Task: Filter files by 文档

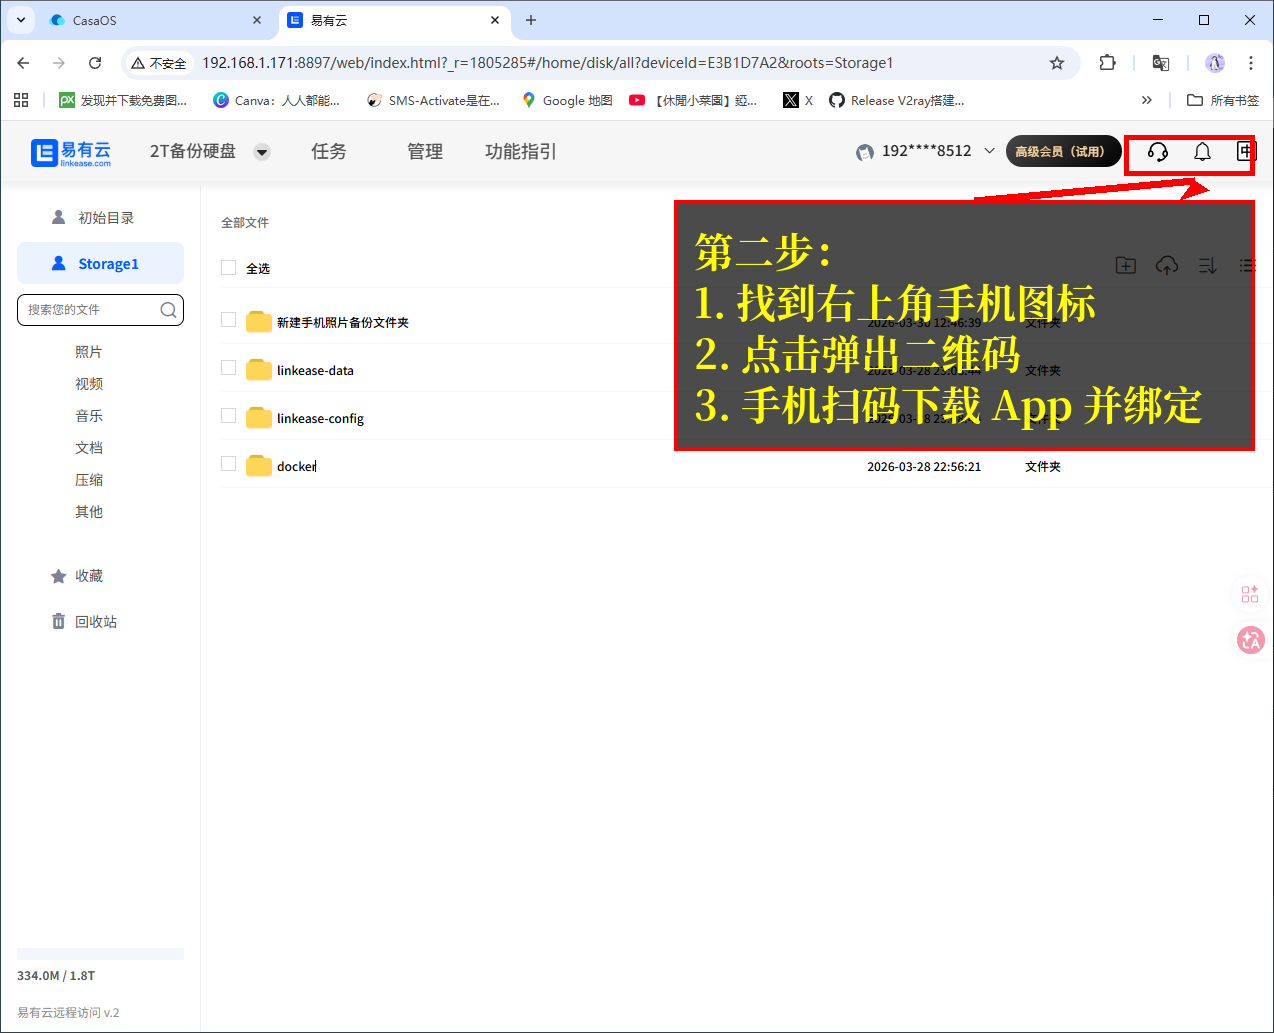Action: click(89, 448)
